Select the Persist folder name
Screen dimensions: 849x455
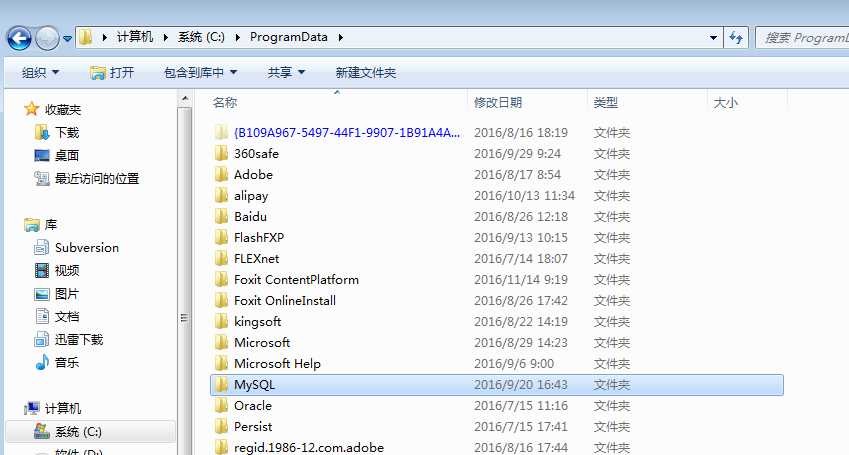pyautogui.click(x=253, y=427)
